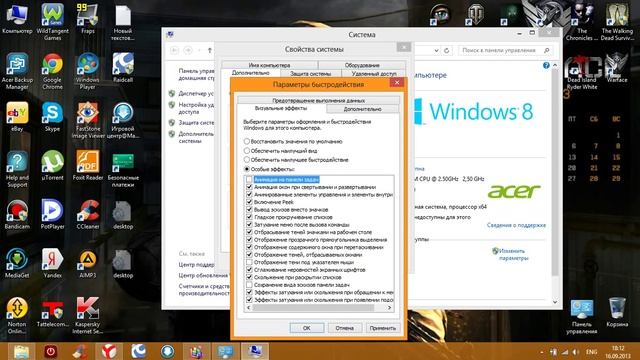The width and height of the screenshot is (640, 360).
Task: Click the clock in the taskbar
Action: pyautogui.click(x=618, y=352)
